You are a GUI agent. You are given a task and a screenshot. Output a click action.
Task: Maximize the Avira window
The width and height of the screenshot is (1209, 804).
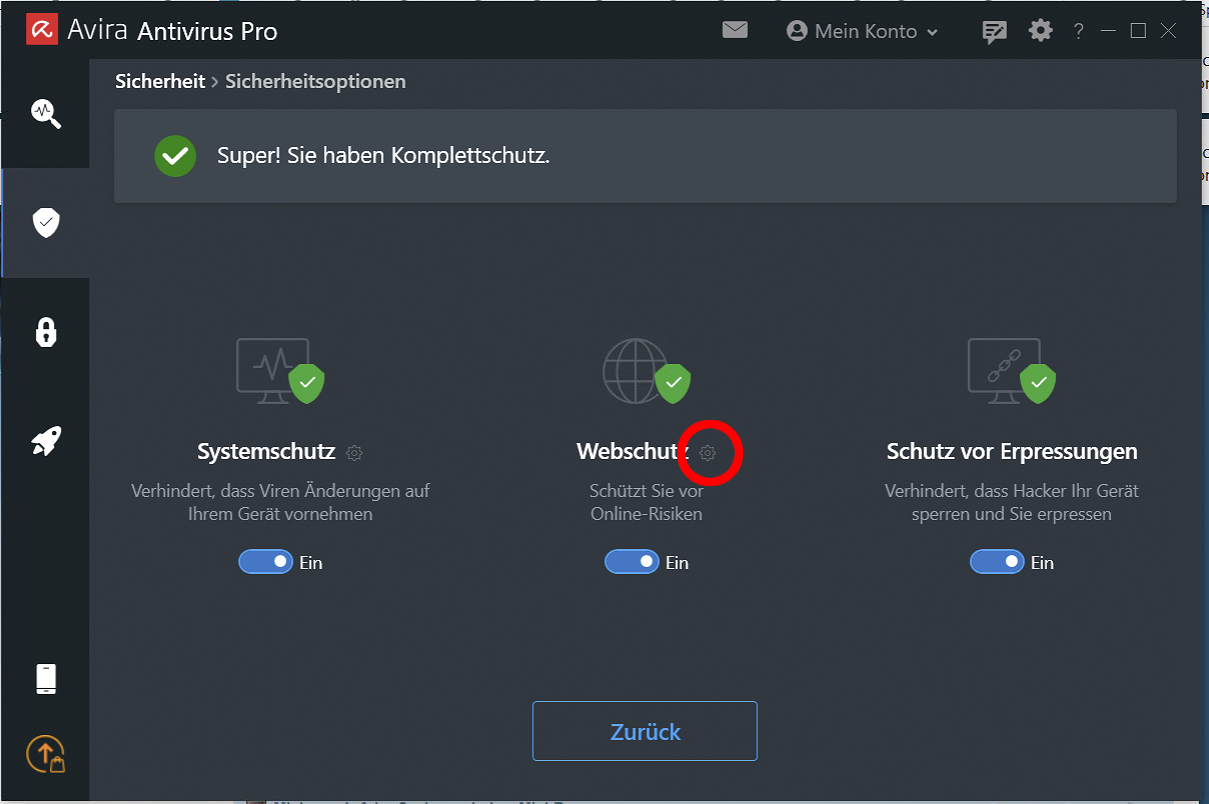[1138, 31]
